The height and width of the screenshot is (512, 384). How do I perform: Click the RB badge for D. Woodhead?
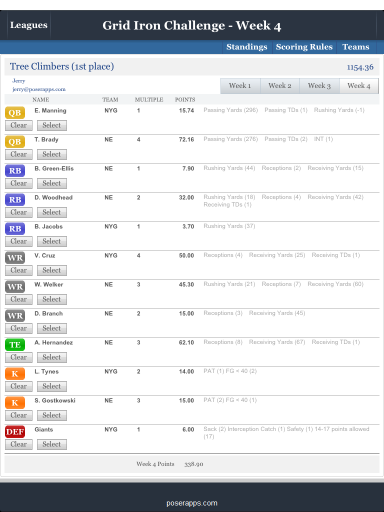tap(15, 200)
